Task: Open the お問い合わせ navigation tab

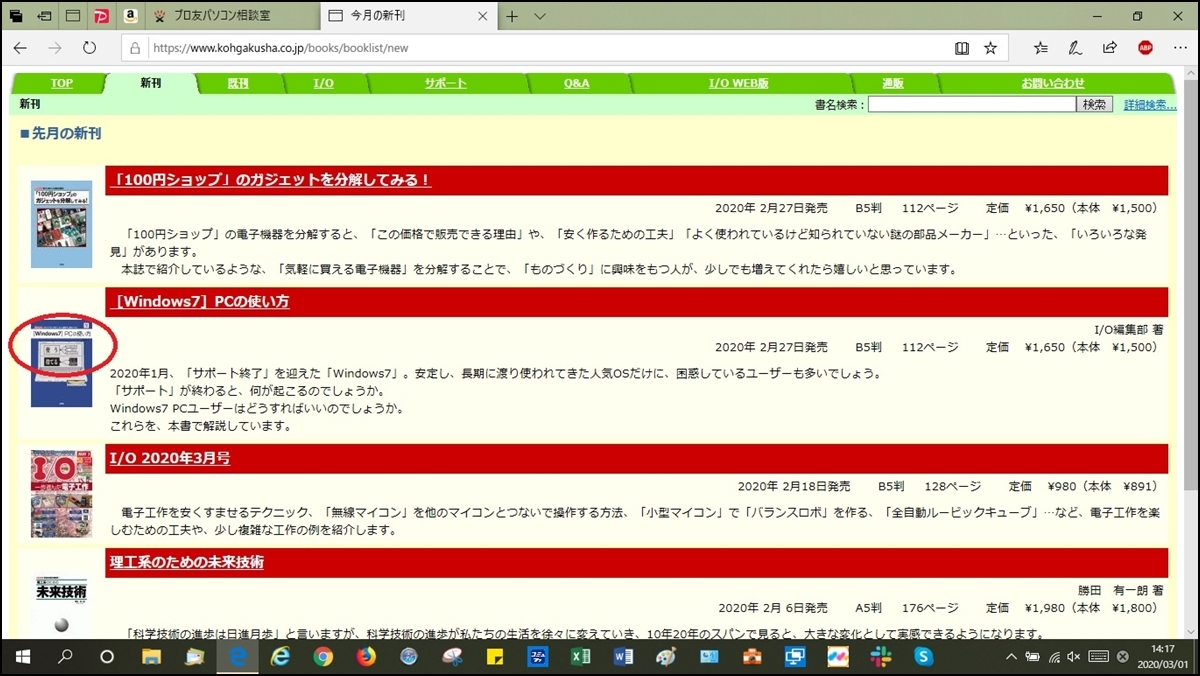Action: (1053, 84)
